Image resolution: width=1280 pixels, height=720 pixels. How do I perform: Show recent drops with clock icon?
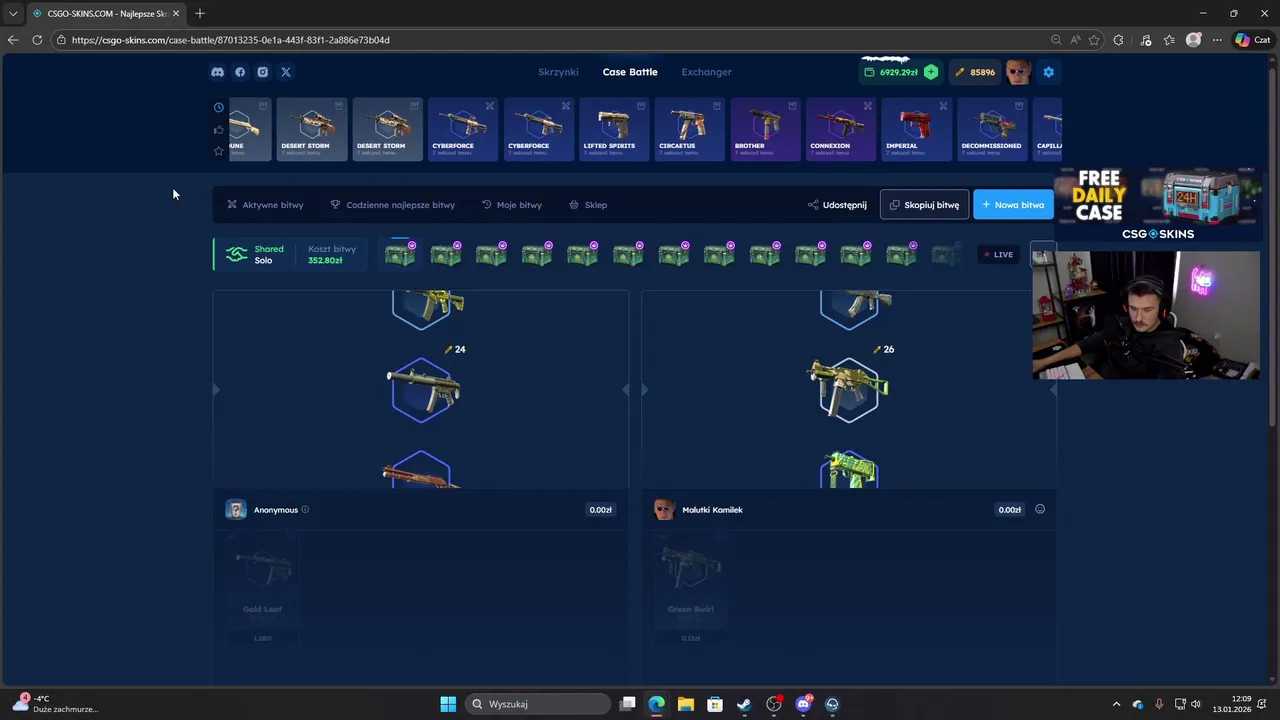tap(219, 107)
